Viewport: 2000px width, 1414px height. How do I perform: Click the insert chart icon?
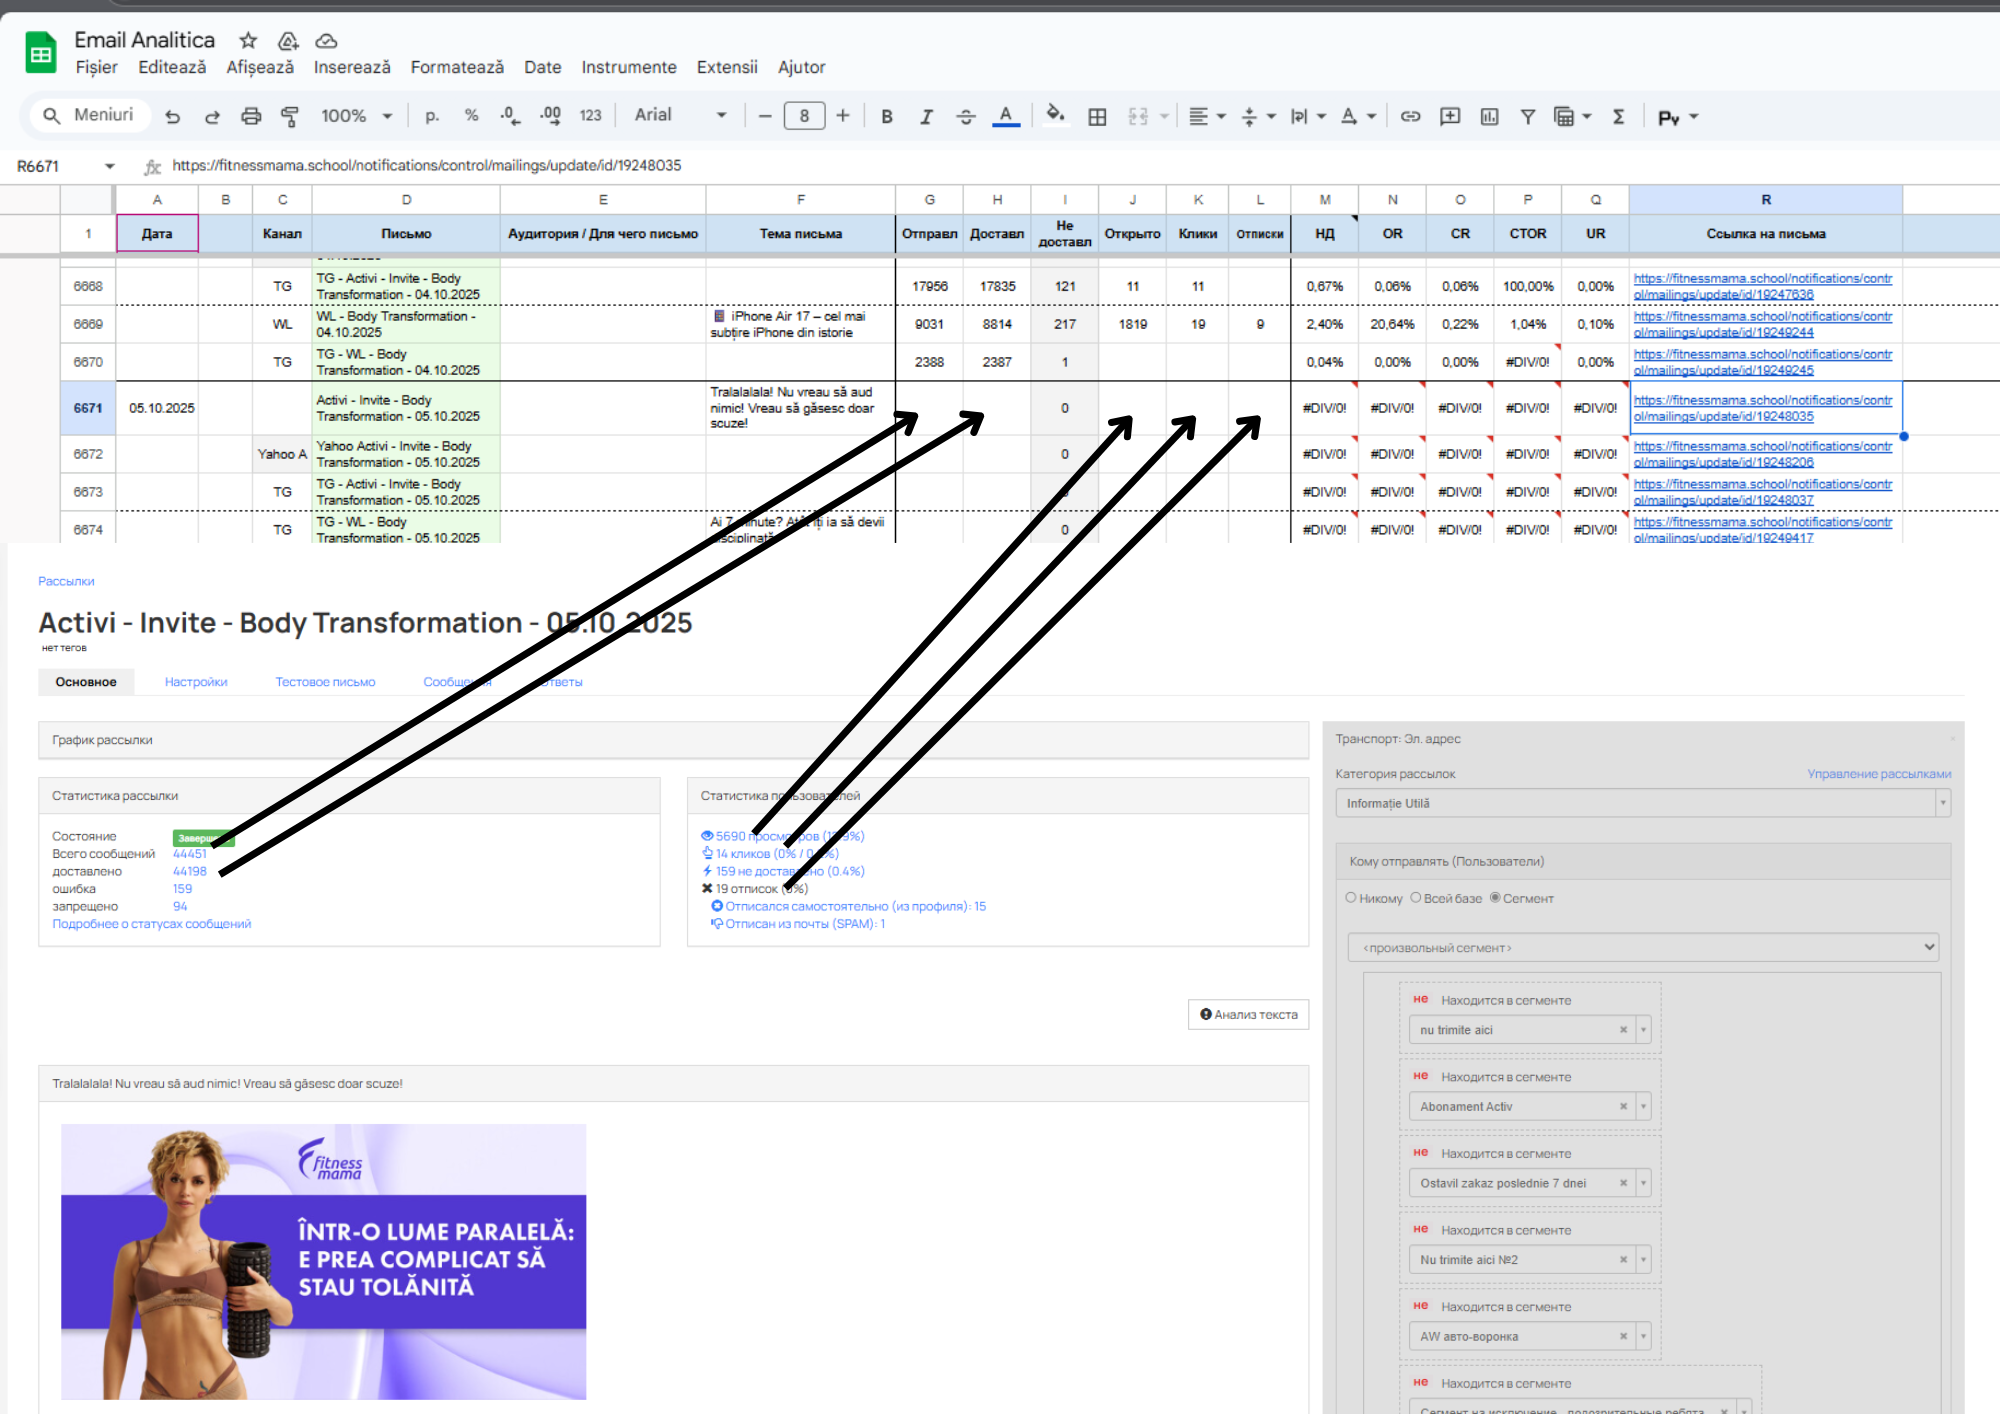[1489, 116]
